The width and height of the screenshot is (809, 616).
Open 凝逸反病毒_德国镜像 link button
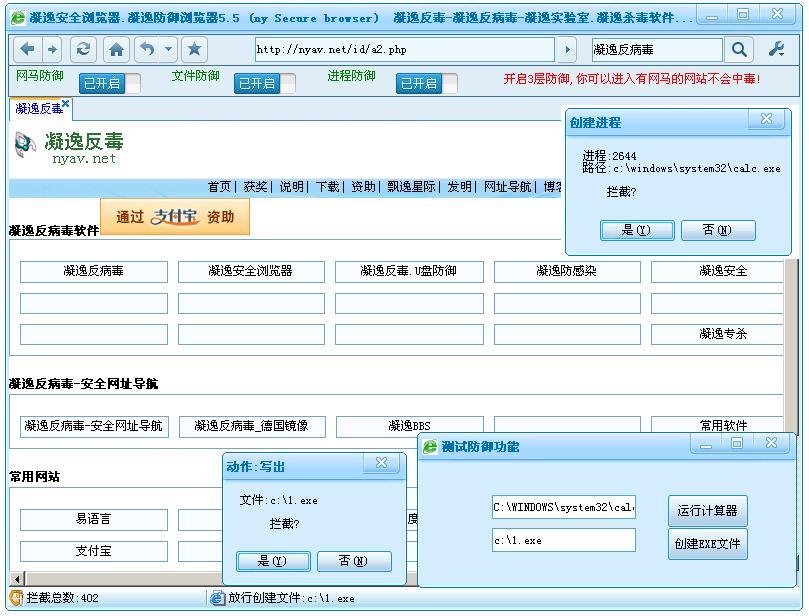pyautogui.click(x=252, y=426)
